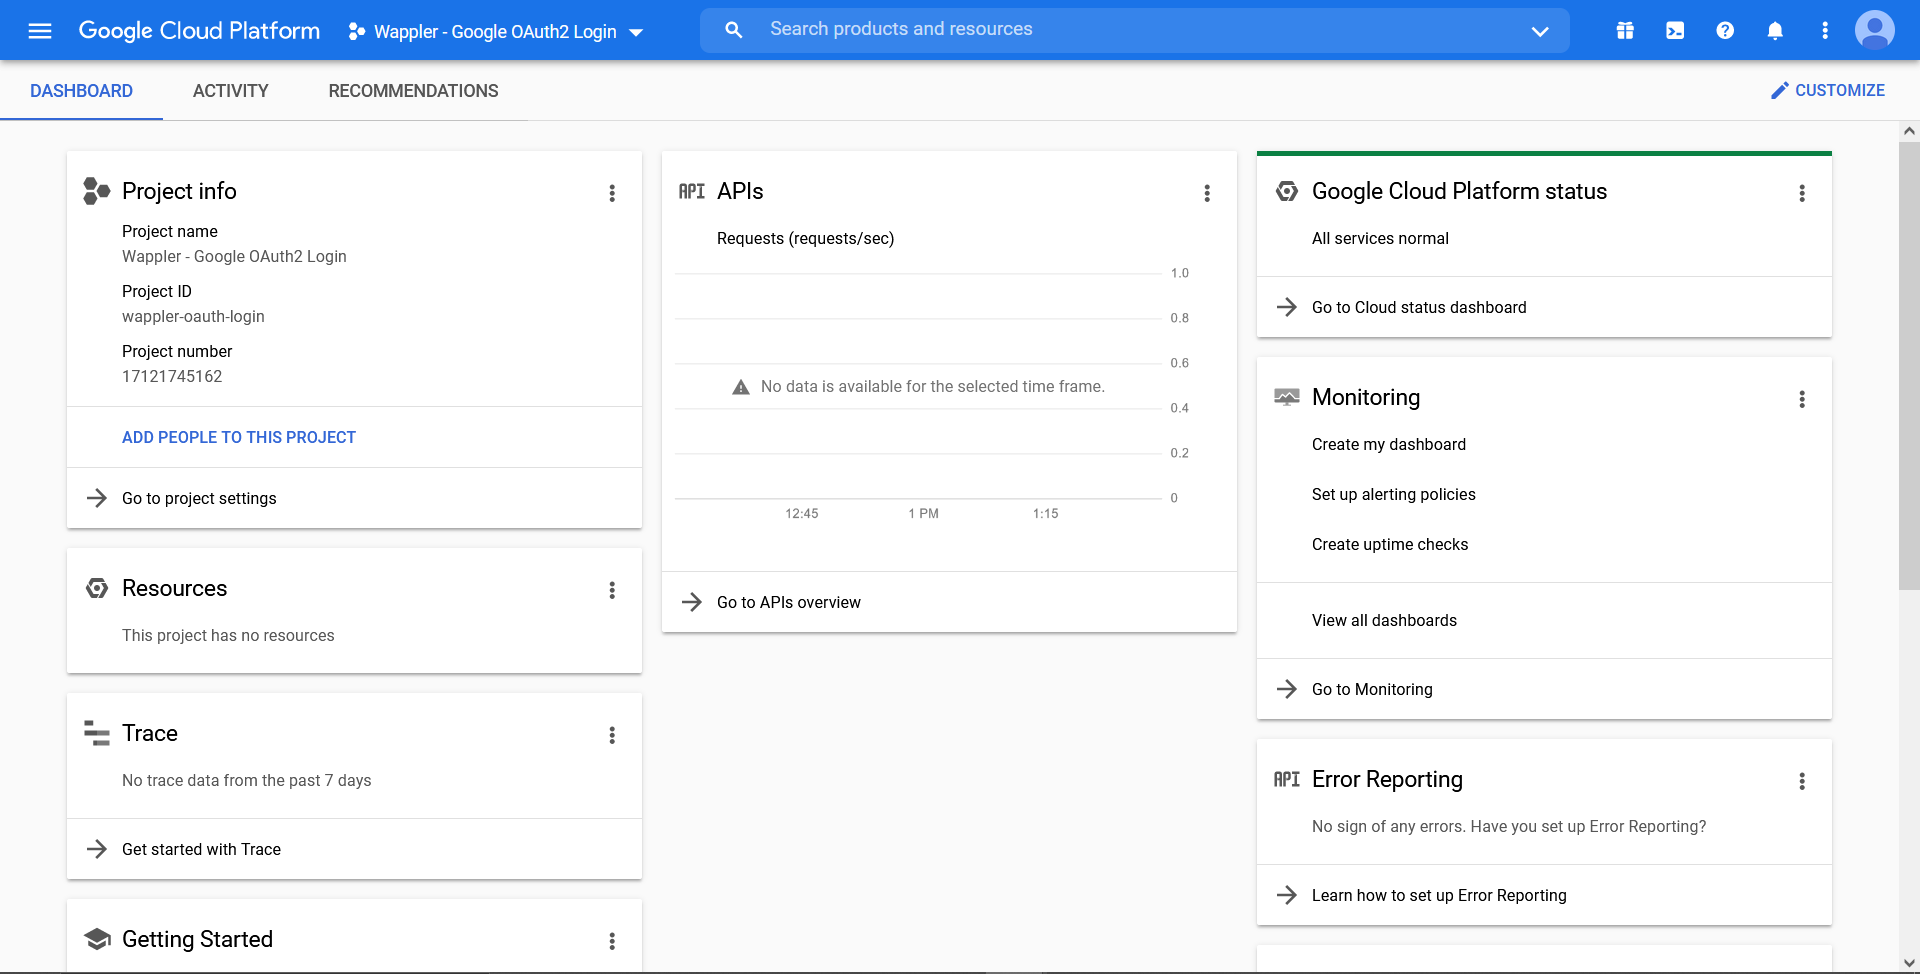Open the Resources card options menu

click(x=612, y=590)
